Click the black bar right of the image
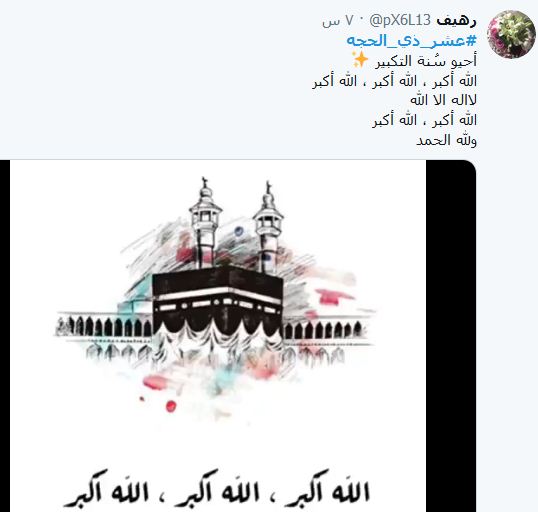Image resolution: width=538 pixels, height=512 pixels. (x=451, y=336)
